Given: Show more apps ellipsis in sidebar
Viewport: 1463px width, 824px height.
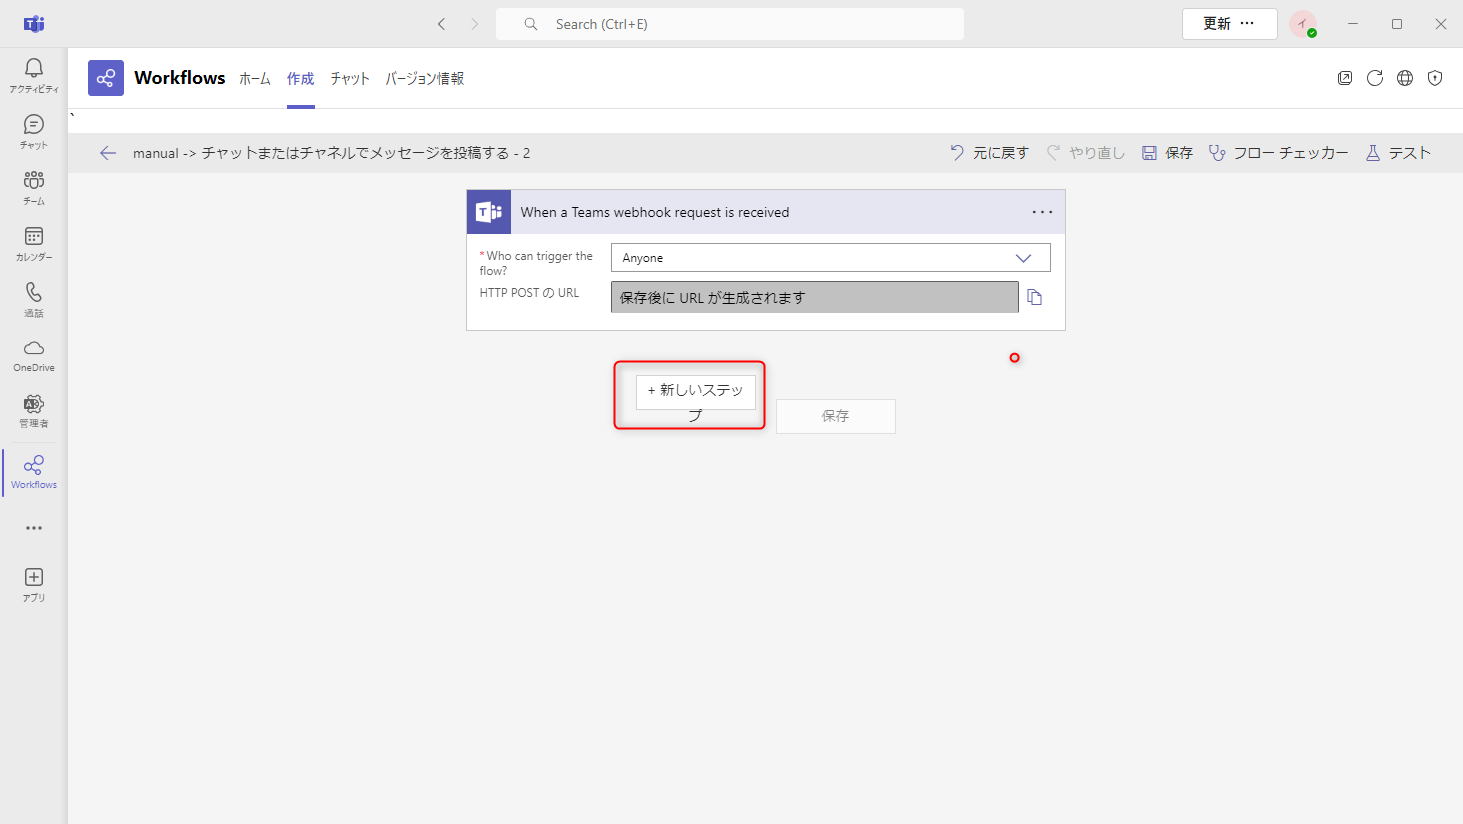Looking at the screenshot, I should 34,528.
